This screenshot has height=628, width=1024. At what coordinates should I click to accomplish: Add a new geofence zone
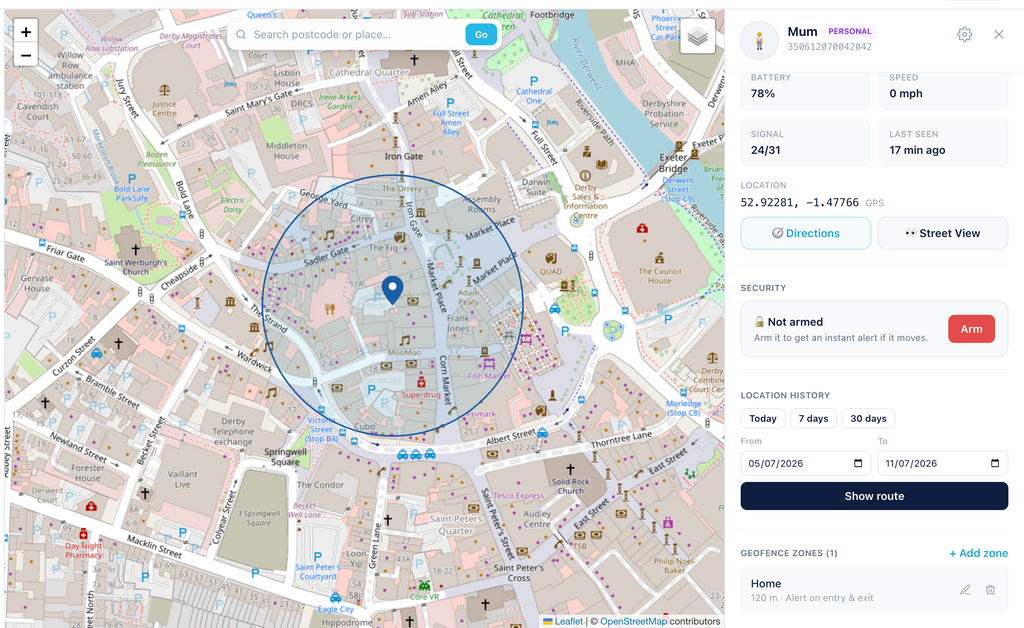pos(978,553)
